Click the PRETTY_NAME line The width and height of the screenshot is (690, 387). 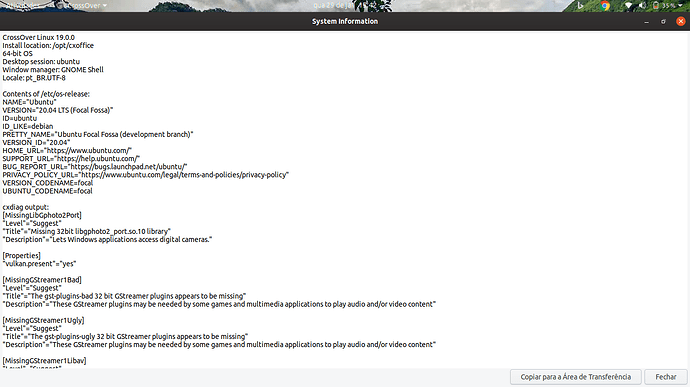pyautogui.click(x=98, y=134)
